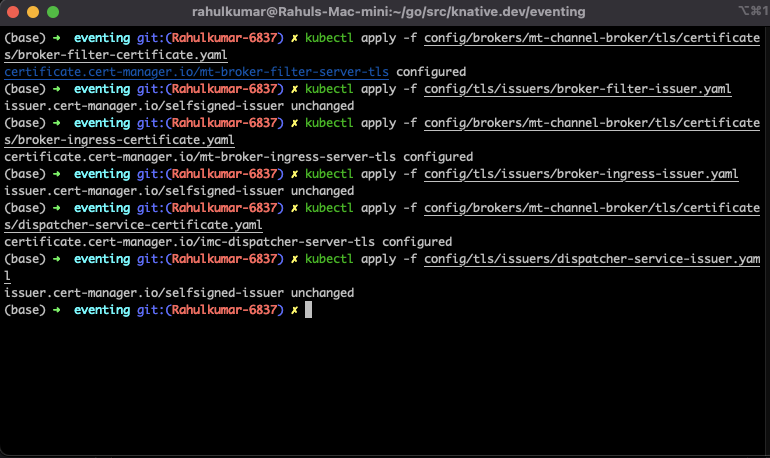770x458 pixels.
Task: Click the s/broker-filter-certificate.yaml path
Action: 116,55
